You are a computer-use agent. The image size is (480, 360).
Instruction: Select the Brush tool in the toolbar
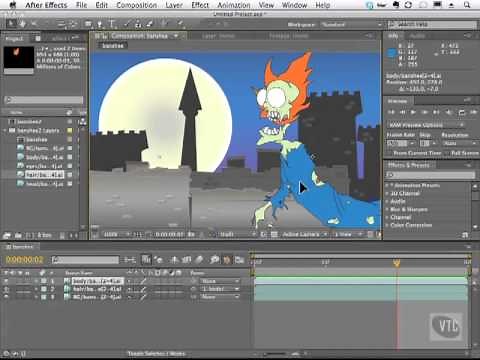(127, 24)
